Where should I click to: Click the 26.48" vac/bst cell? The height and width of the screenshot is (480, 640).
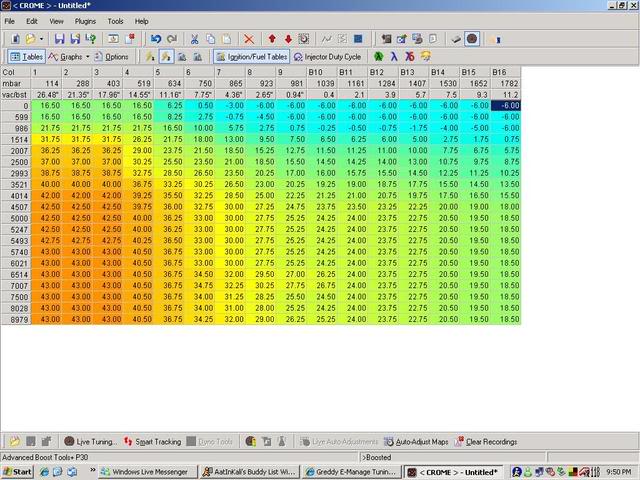click(46, 95)
